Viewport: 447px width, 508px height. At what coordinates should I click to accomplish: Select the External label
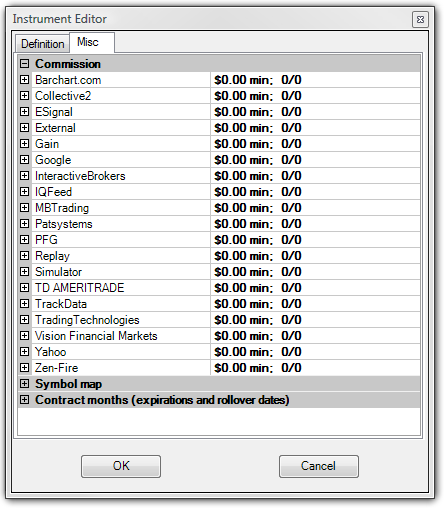[x=55, y=128]
